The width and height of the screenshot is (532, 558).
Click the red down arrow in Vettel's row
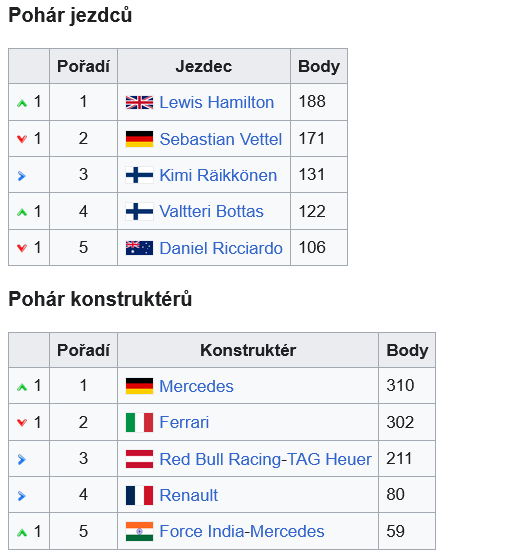click(x=22, y=139)
